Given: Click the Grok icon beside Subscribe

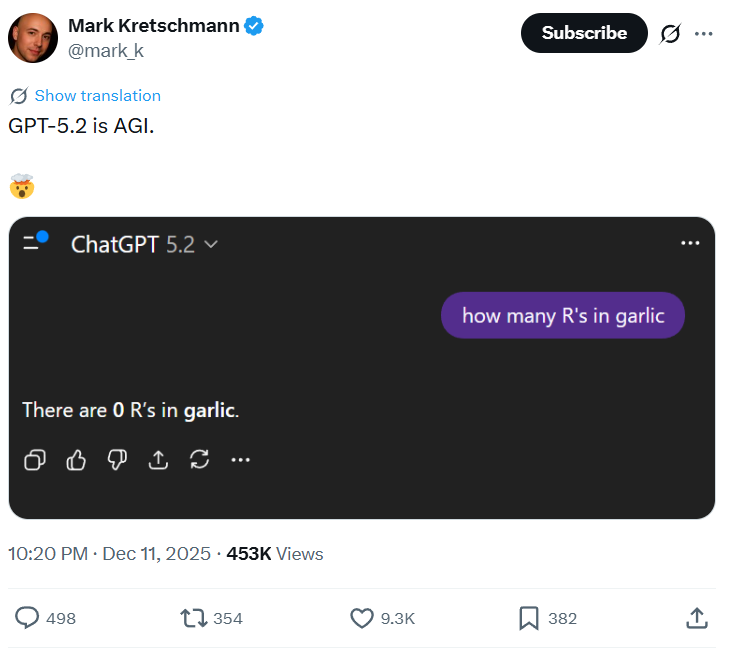Looking at the screenshot, I should point(670,33).
